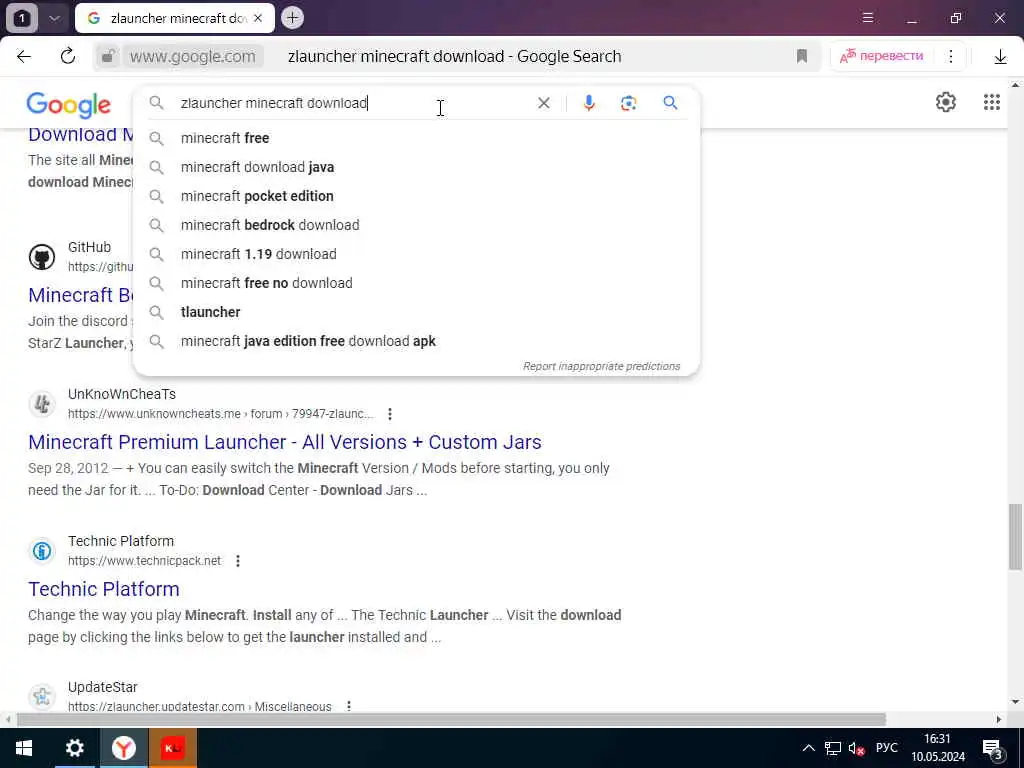The image size is (1024, 768).
Task: Click the site security lock icon
Action: point(108,56)
